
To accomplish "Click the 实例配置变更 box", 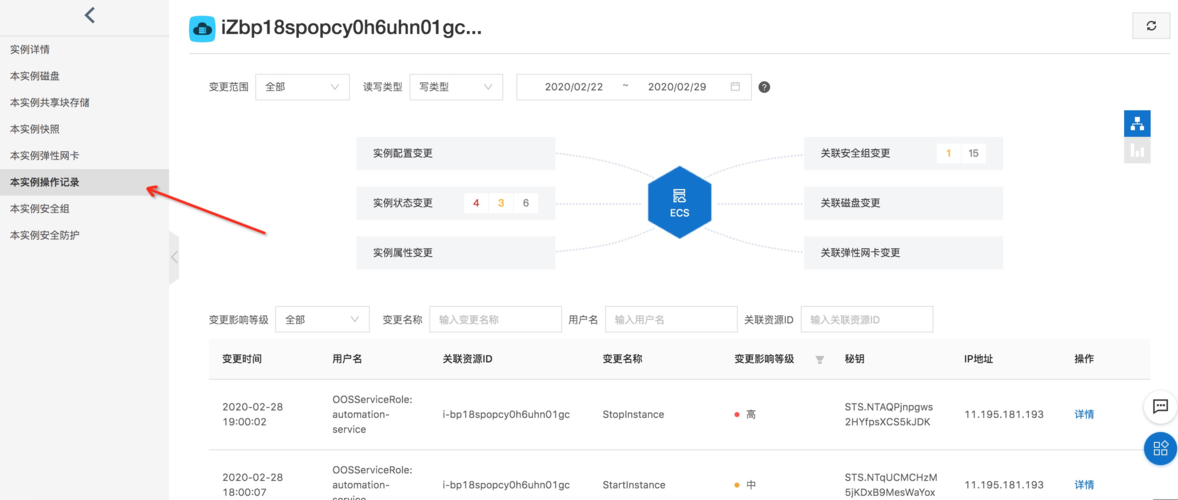I will 455,153.
